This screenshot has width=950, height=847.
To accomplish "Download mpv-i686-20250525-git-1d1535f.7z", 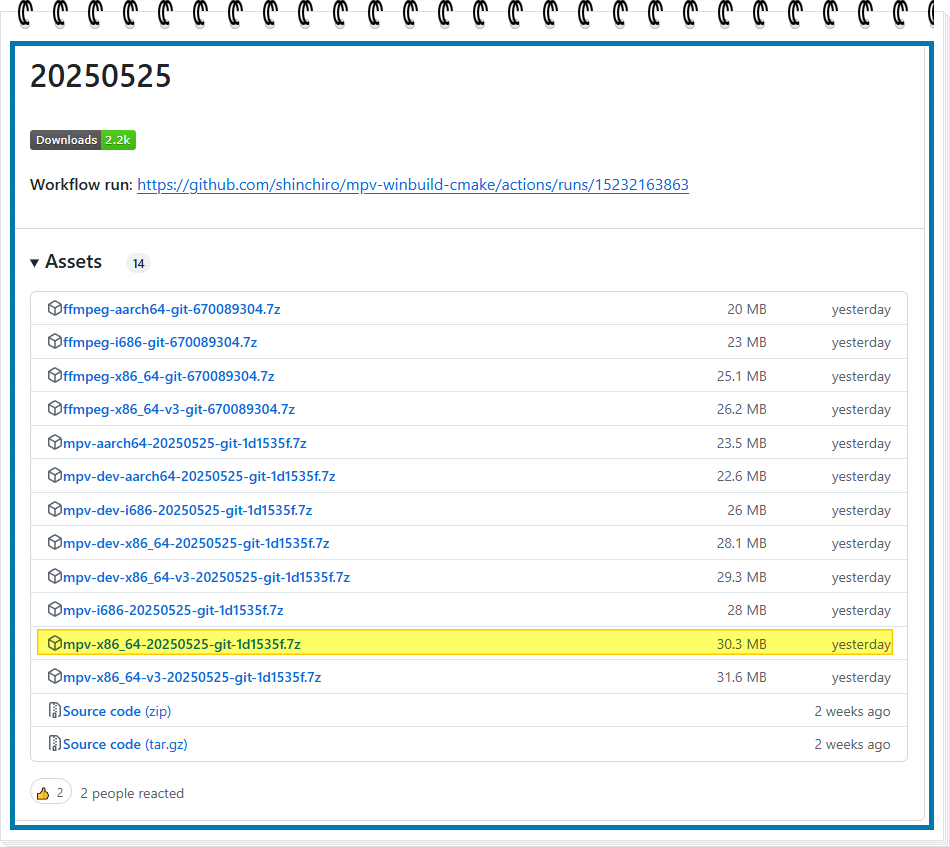I will [x=173, y=610].
